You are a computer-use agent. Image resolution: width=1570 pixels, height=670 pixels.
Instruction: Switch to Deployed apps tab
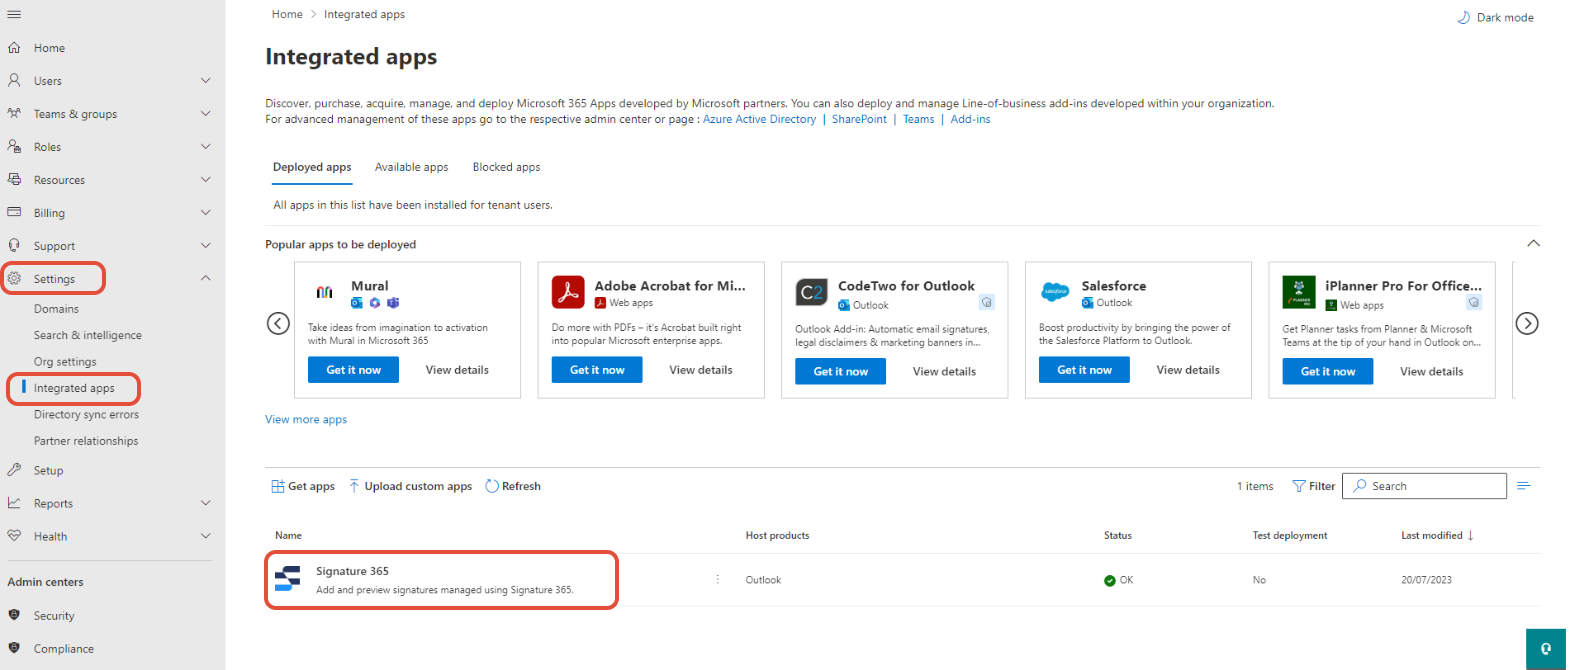(x=312, y=167)
